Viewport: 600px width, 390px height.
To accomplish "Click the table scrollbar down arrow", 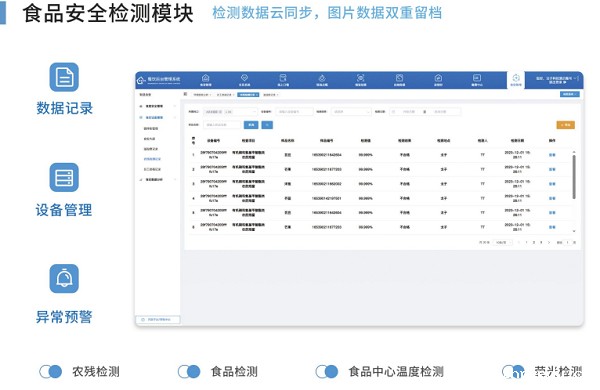I will click(x=574, y=231).
